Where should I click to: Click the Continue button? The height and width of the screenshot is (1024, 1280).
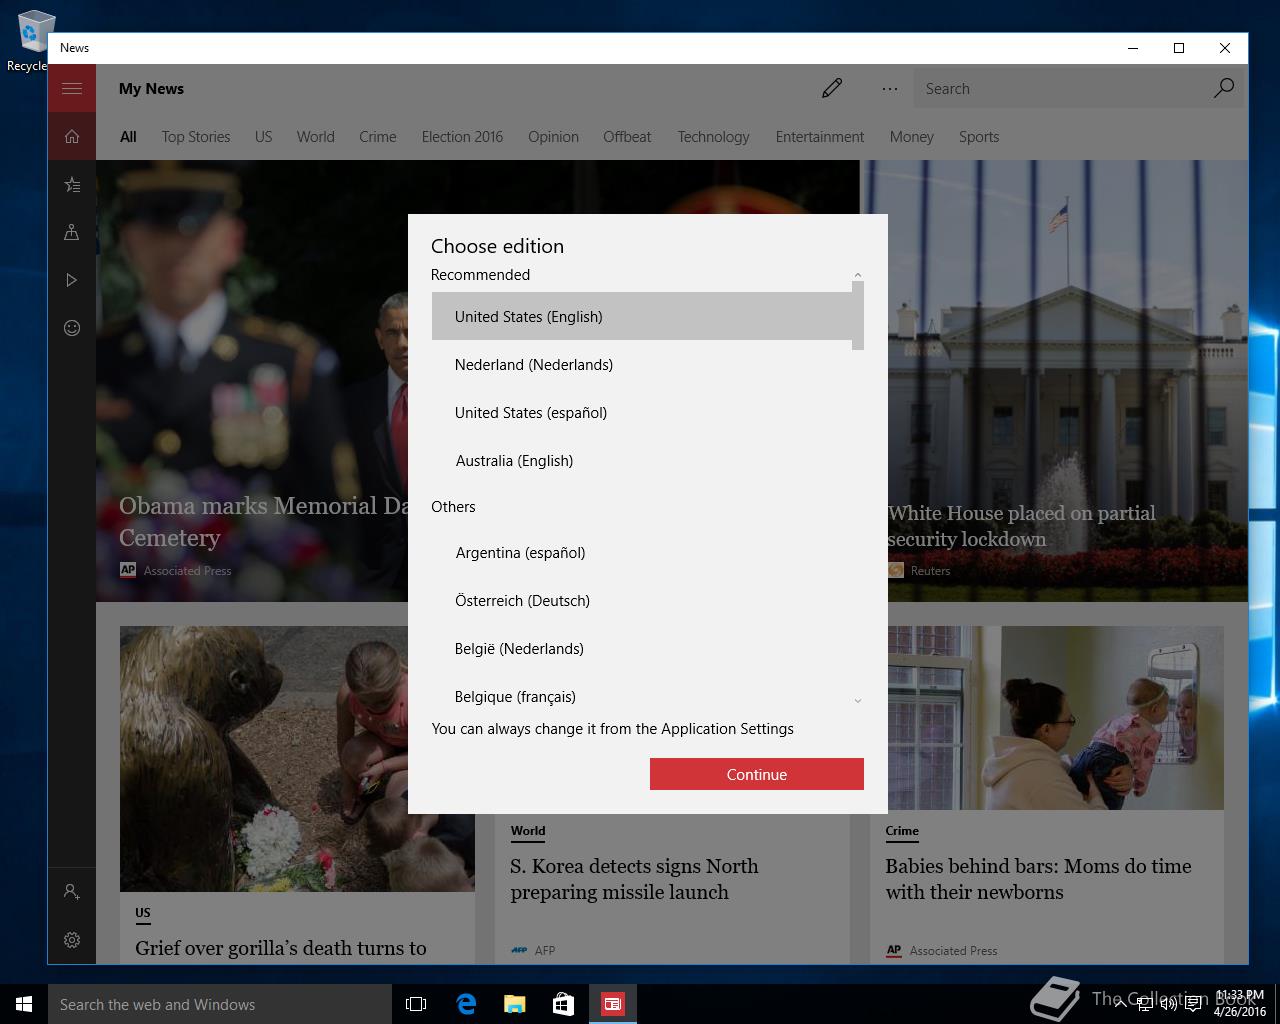pos(757,774)
